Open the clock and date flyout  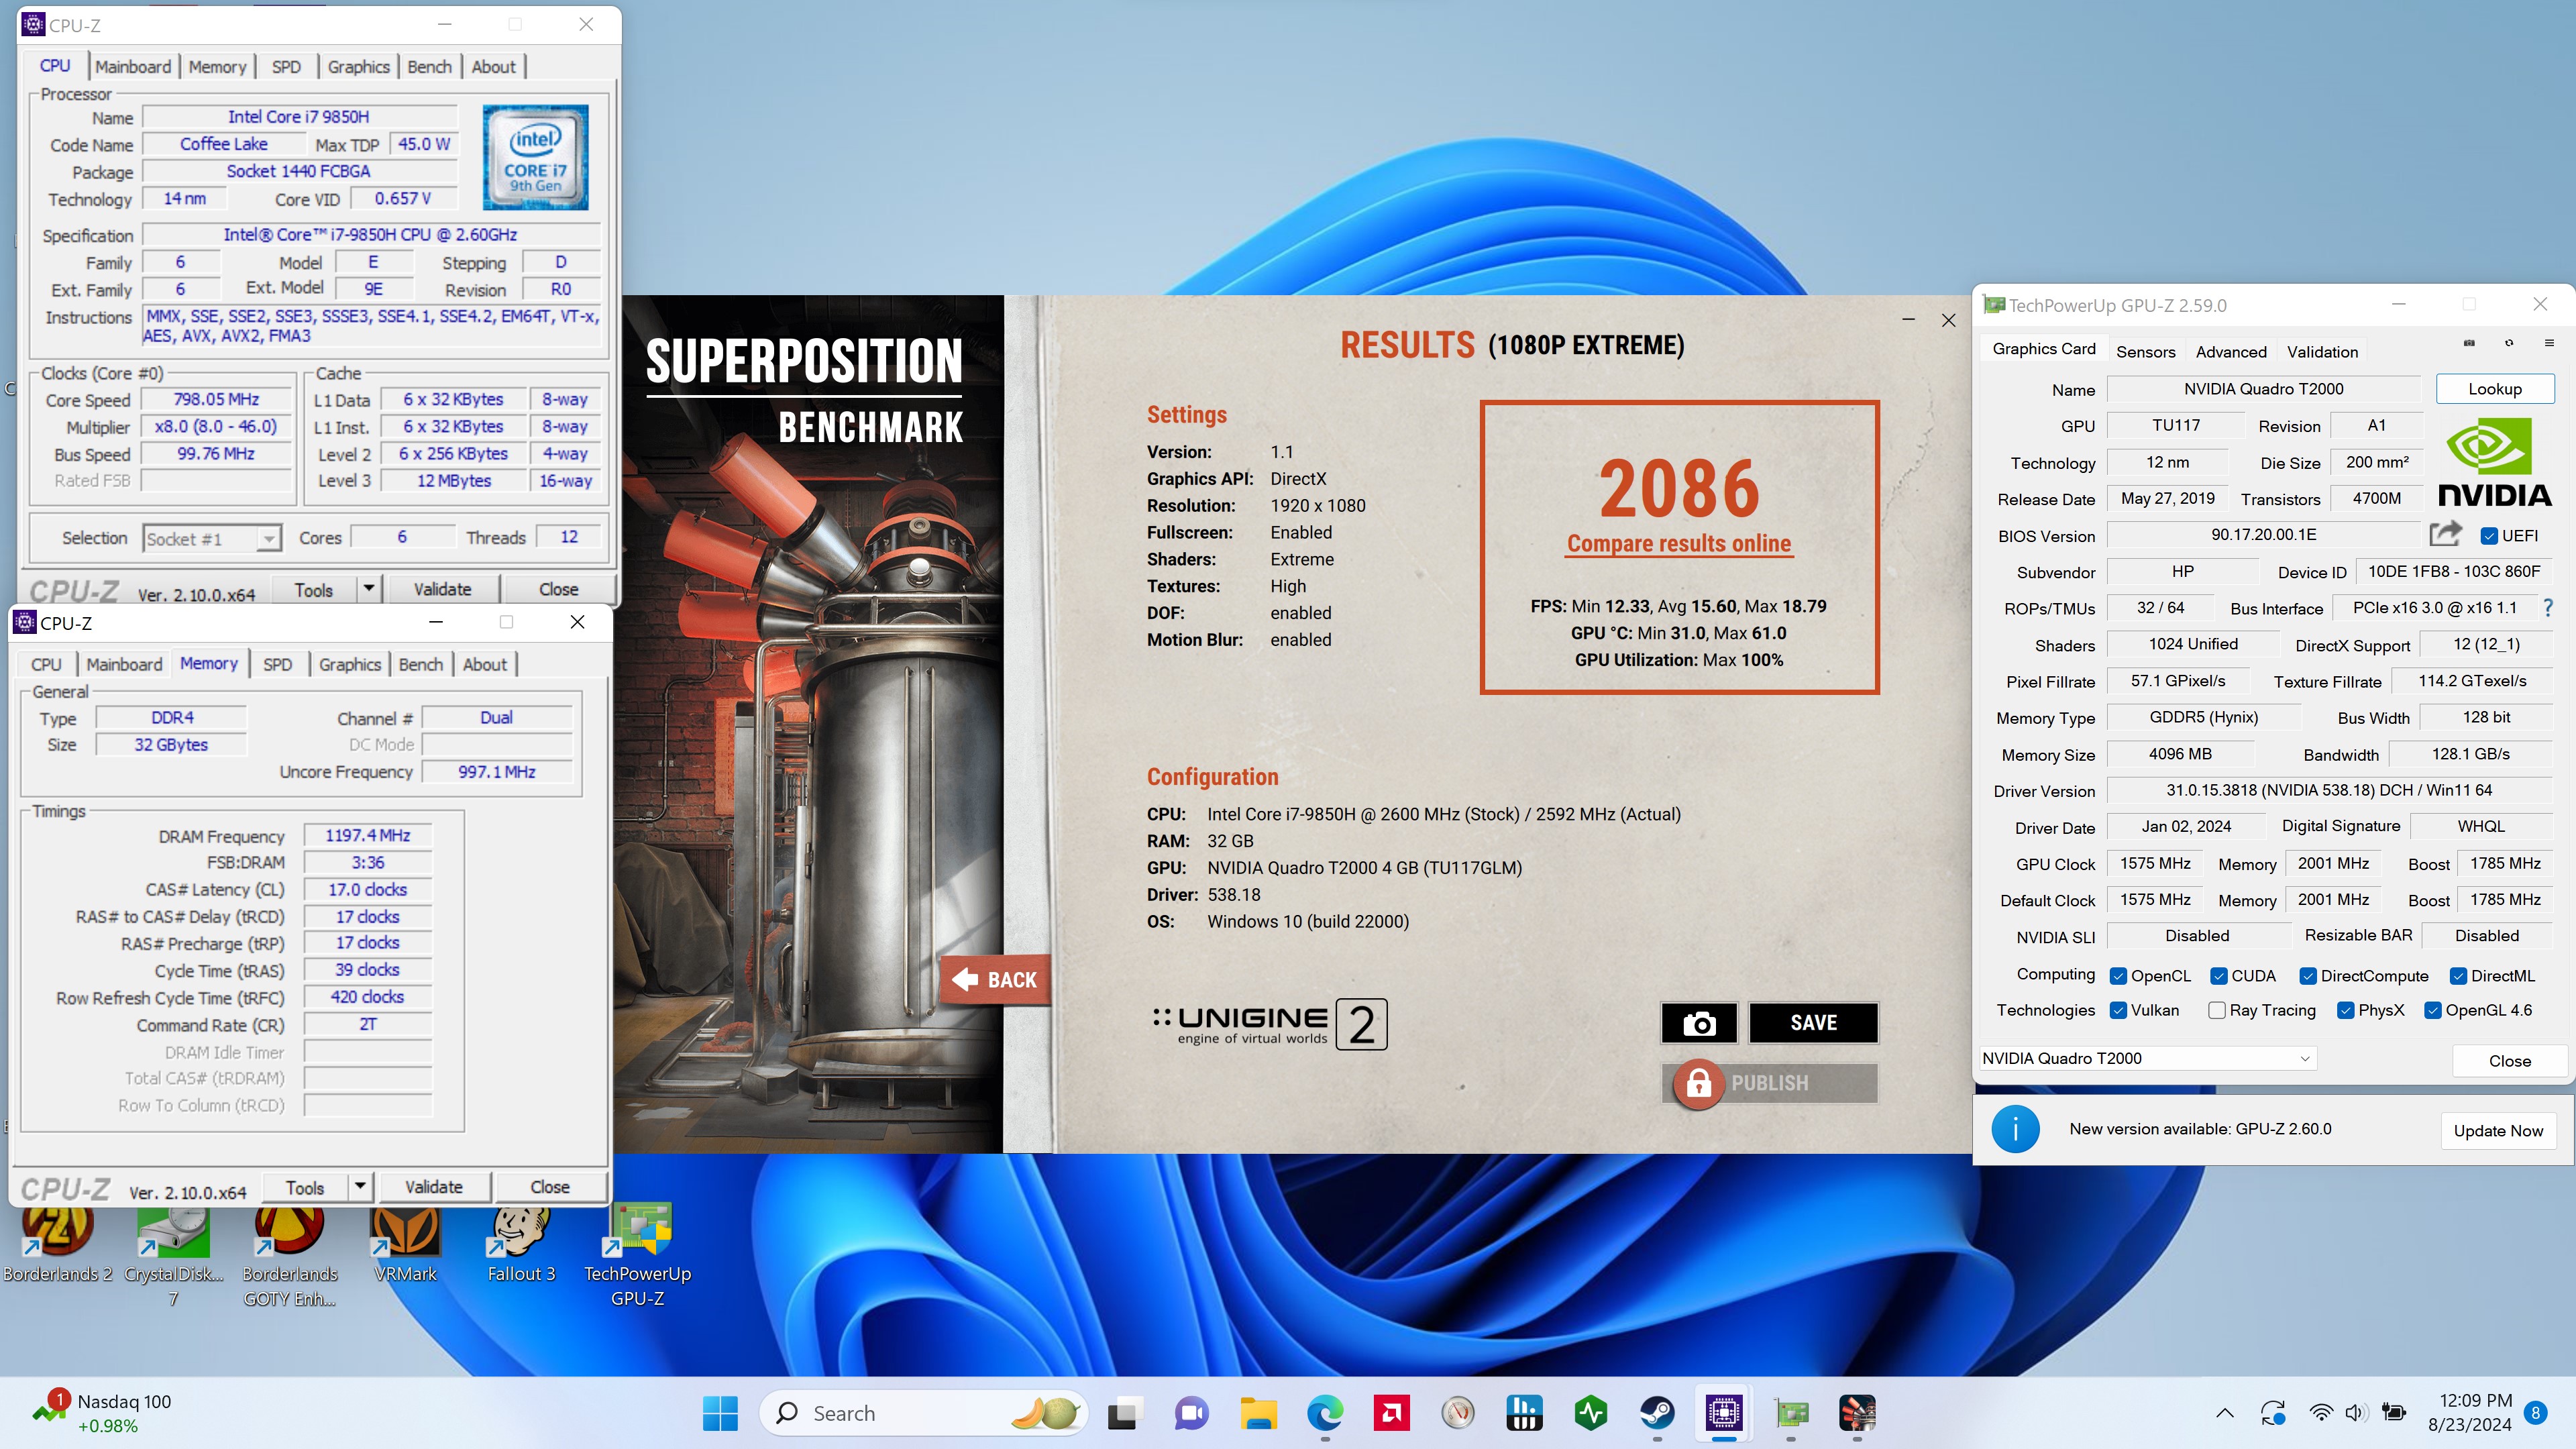click(x=2469, y=1413)
